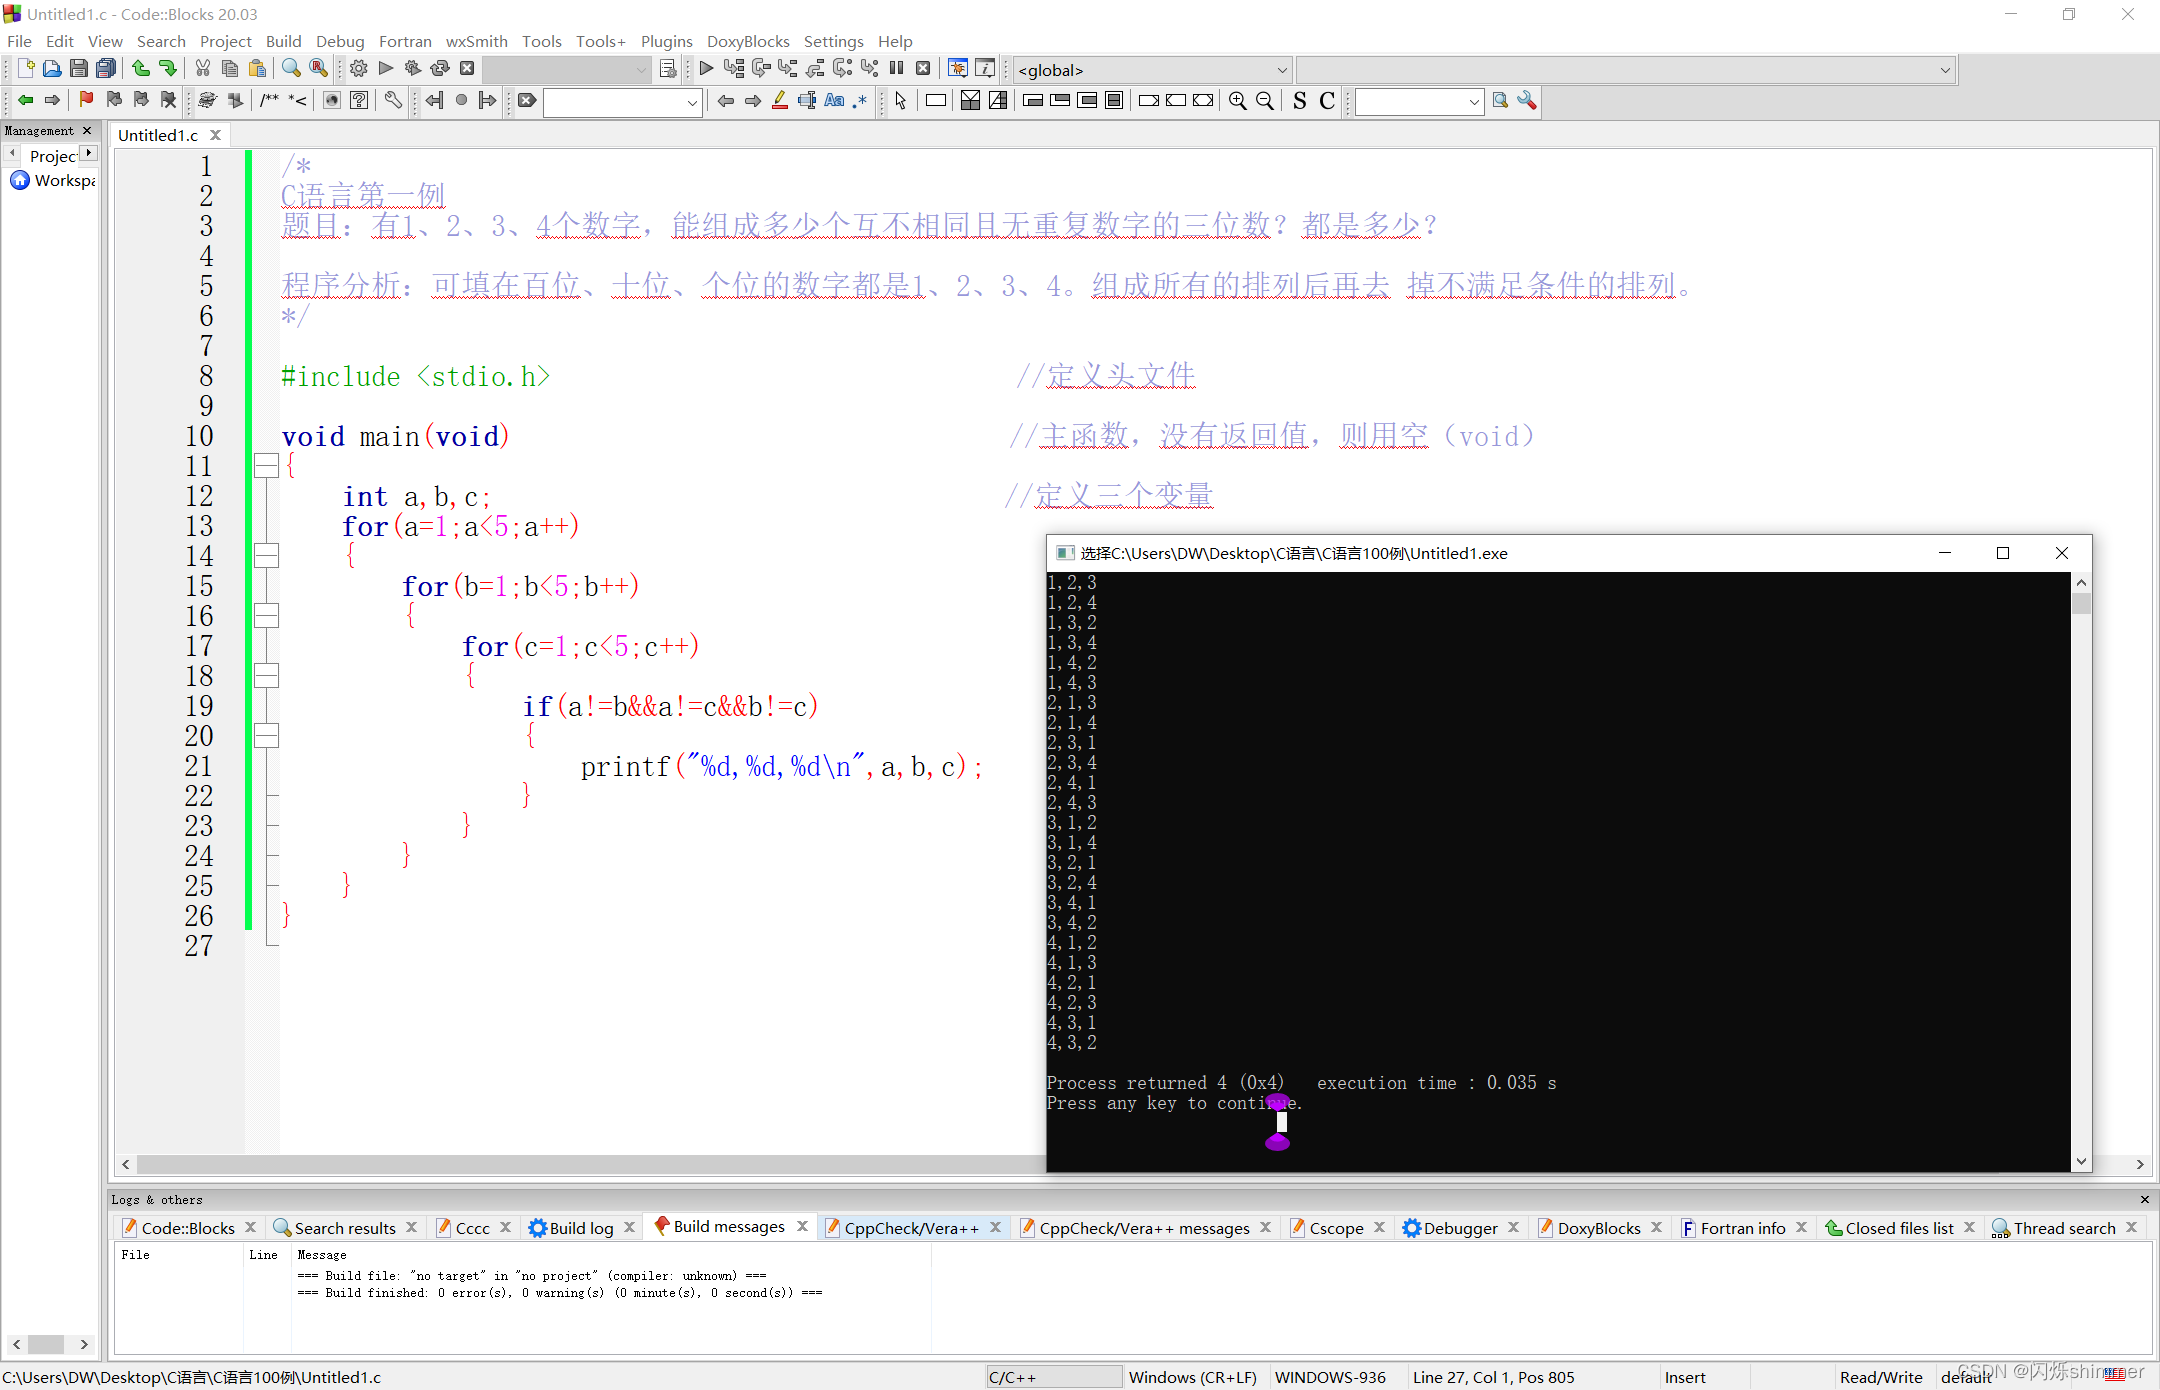Toggle Match case (Aa) search option
The image size is (2160, 1390).
(834, 100)
